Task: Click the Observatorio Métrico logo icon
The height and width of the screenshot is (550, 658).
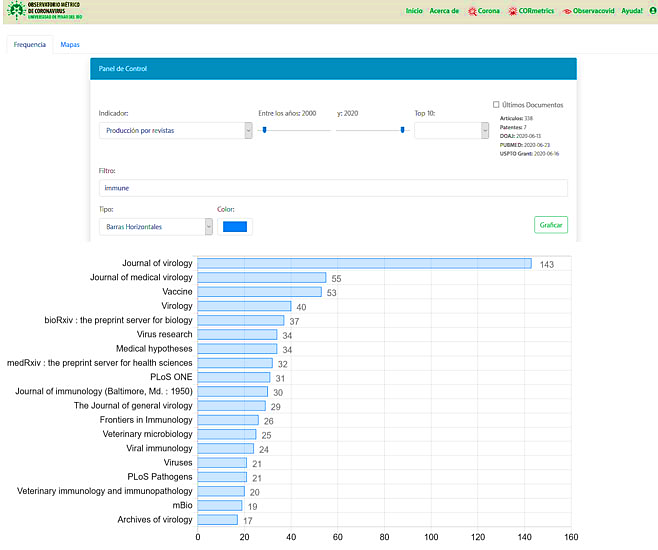Action: point(14,11)
